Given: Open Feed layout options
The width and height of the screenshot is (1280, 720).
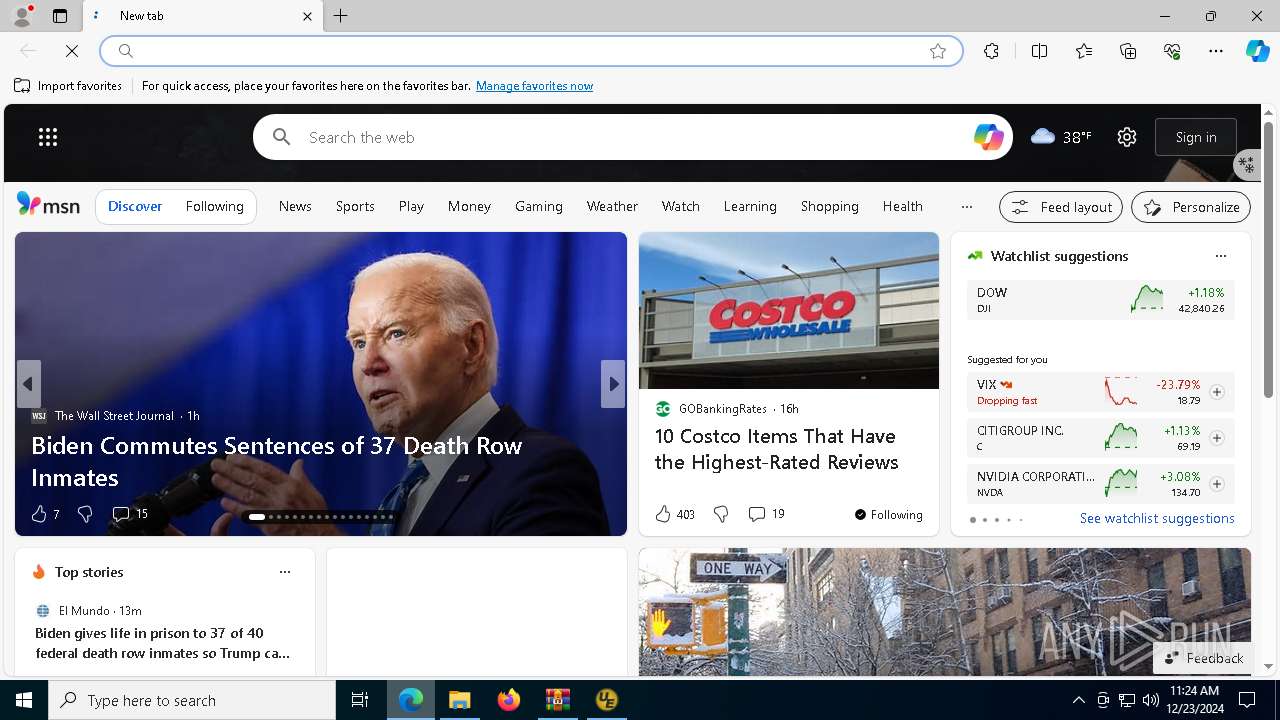Looking at the screenshot, I should pos(1061,207).
